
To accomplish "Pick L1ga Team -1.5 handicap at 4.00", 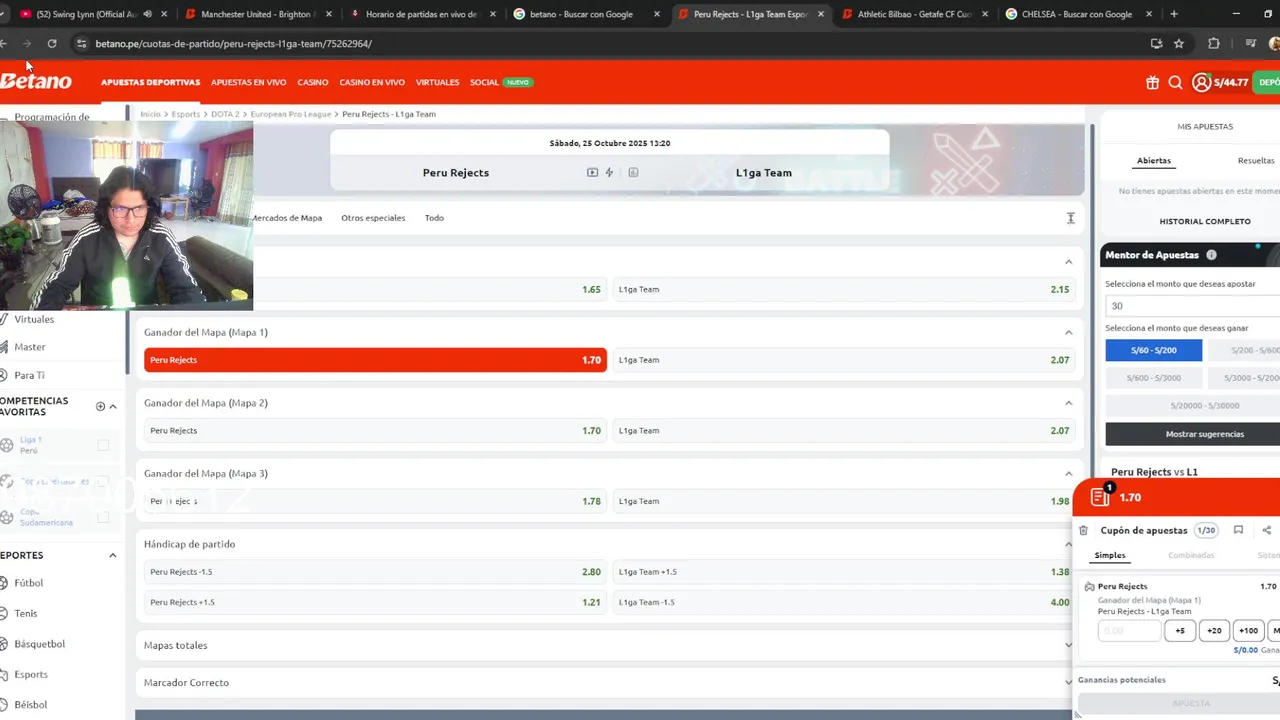I will pyautogui.click(x=844, y=602).
